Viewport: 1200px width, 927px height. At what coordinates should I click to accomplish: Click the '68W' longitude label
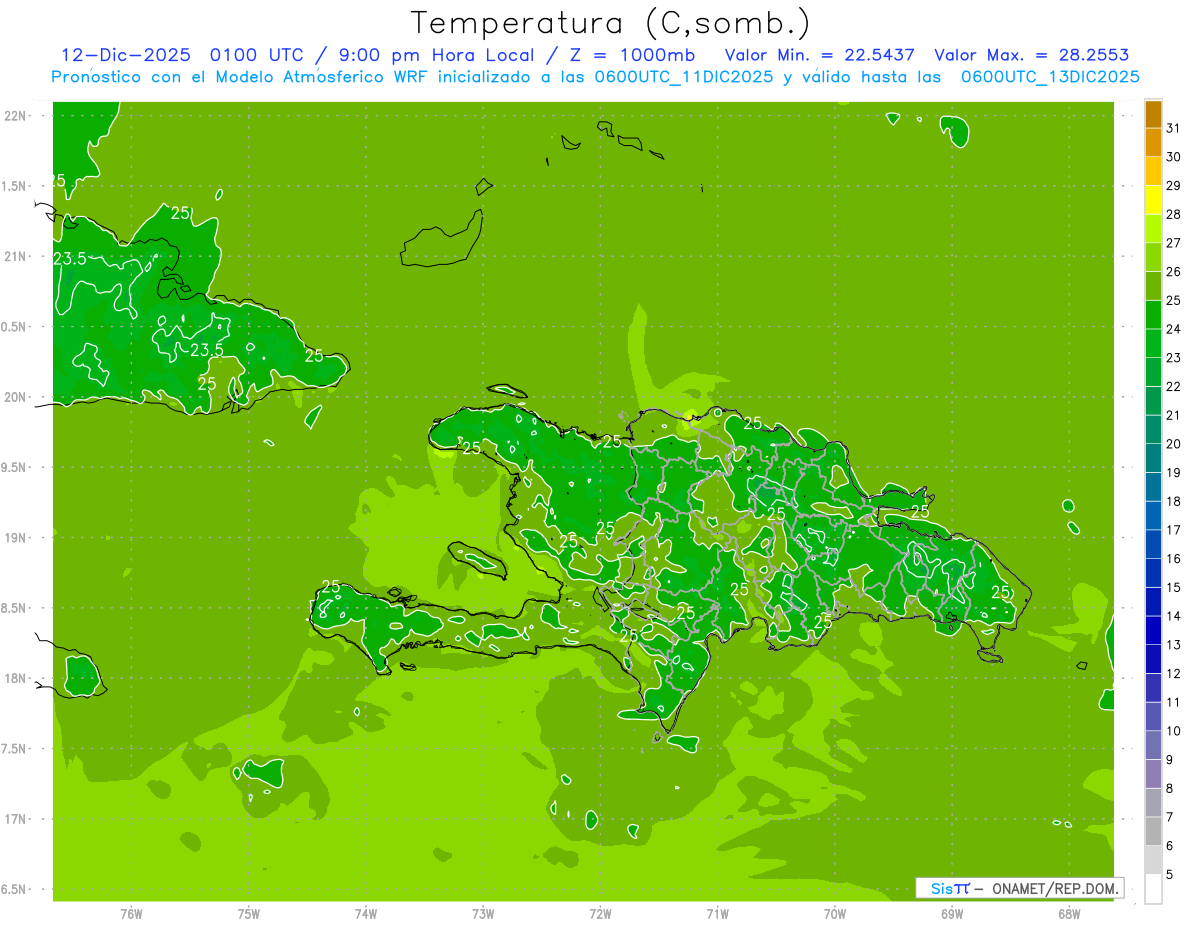pyautogui.click(x=1069, y=913)
